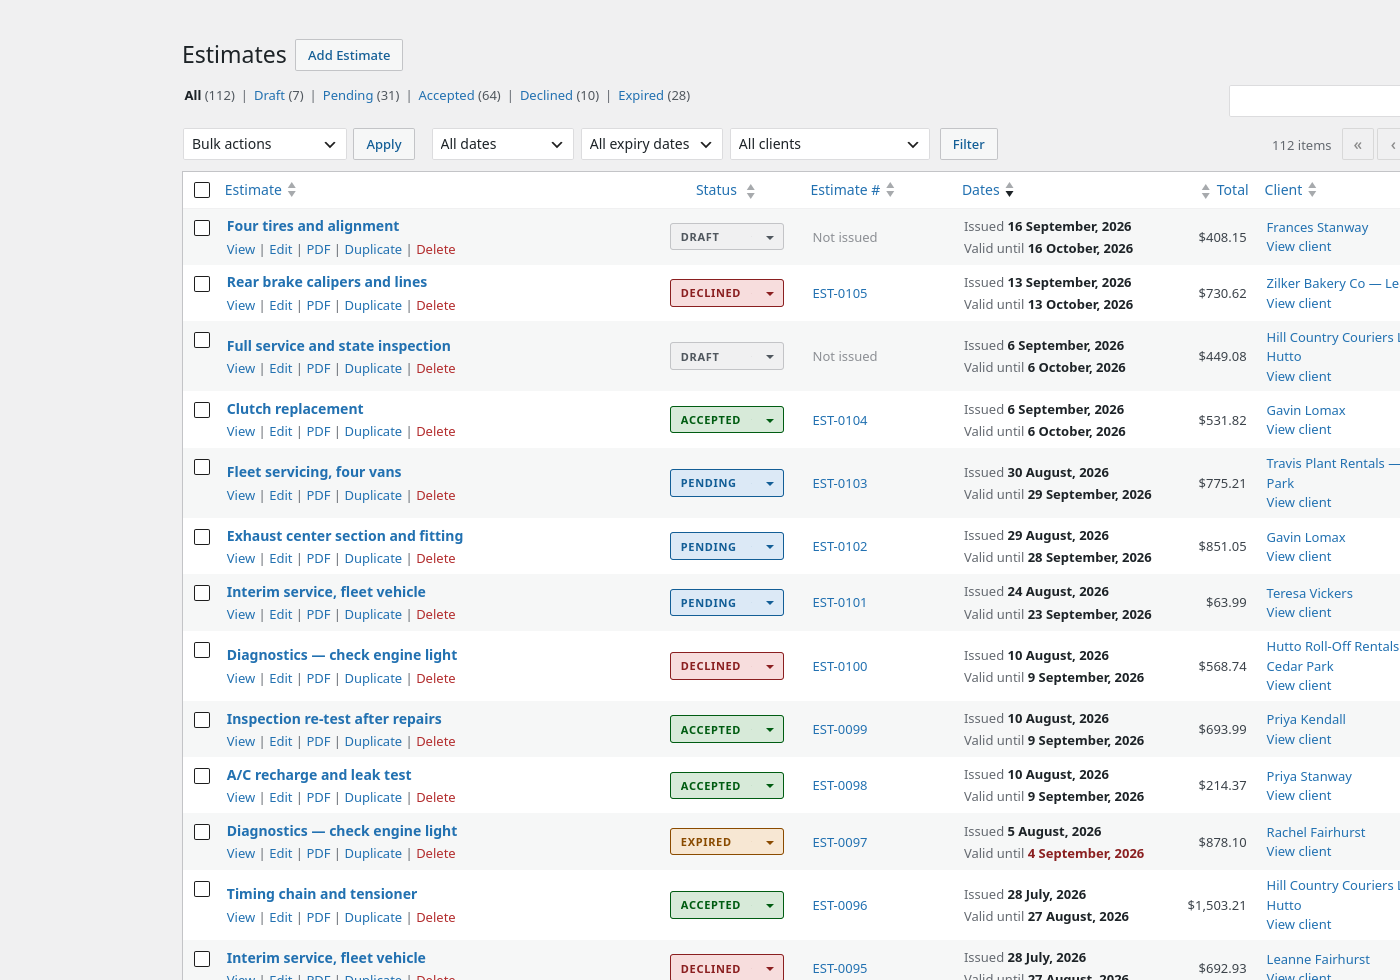Screen dimensions: 1400x980
Task: Select Inspection re-test after repairs checkbox
Action: [202, 720]
